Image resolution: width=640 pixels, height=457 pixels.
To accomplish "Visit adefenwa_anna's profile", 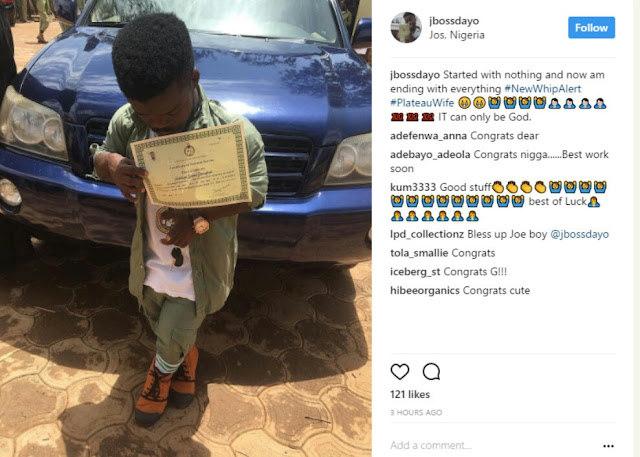I will 429,136.
